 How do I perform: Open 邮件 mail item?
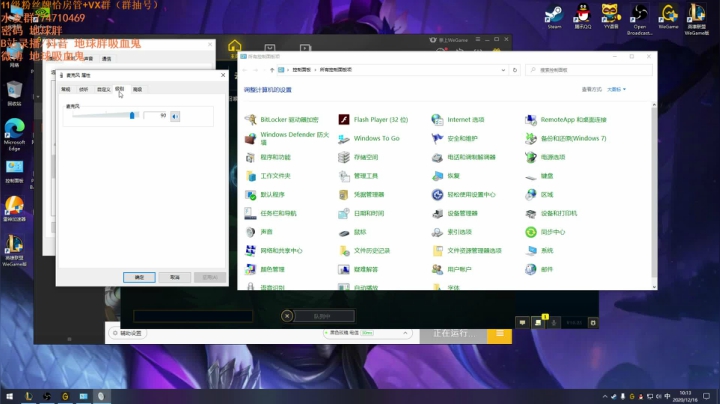(x=539, y=269)
